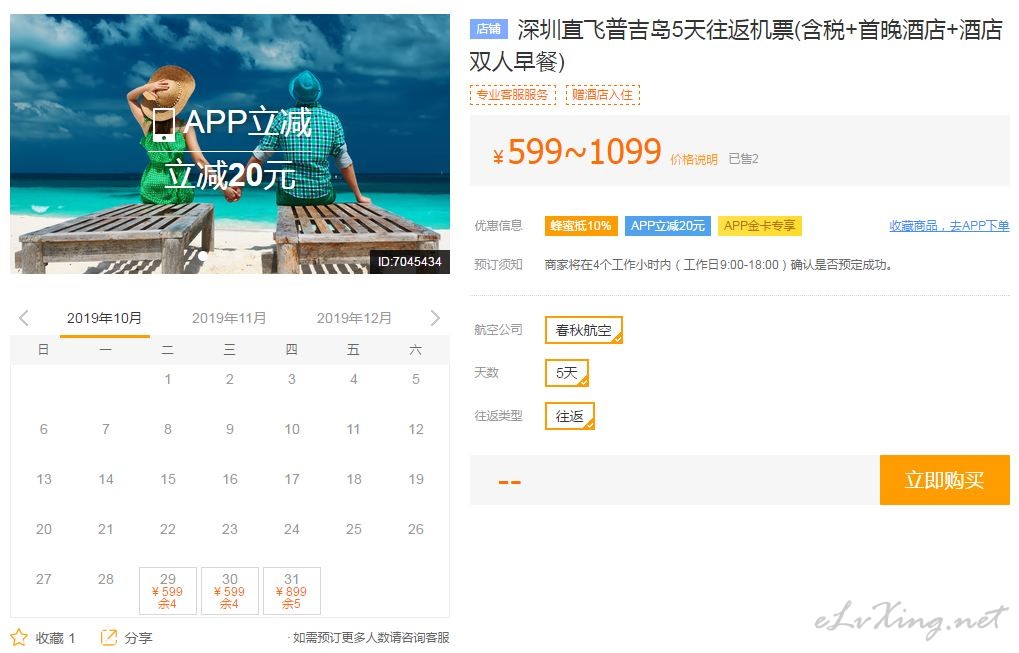Screen dimensions: 1019x653
Task: Click price range 599~1099
Action: 577,151
